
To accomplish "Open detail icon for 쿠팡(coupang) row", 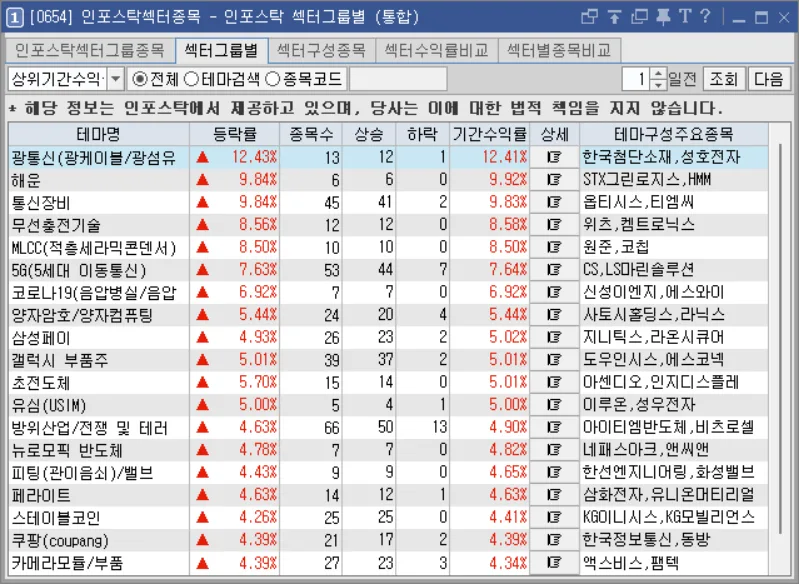I will pyautogui.click(x=554, y=540).
